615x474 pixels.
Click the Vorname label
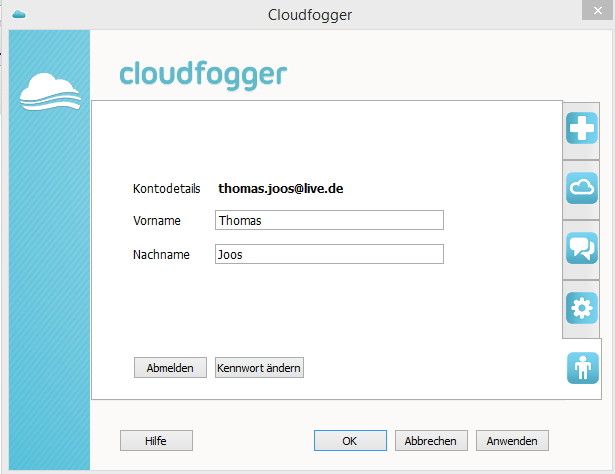(x=157, y=220)
